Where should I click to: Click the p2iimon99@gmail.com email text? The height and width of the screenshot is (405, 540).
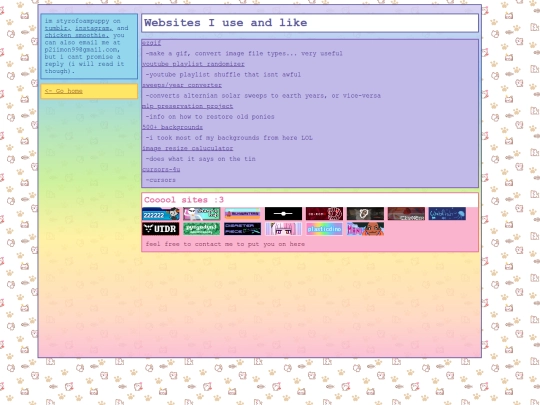82,50
